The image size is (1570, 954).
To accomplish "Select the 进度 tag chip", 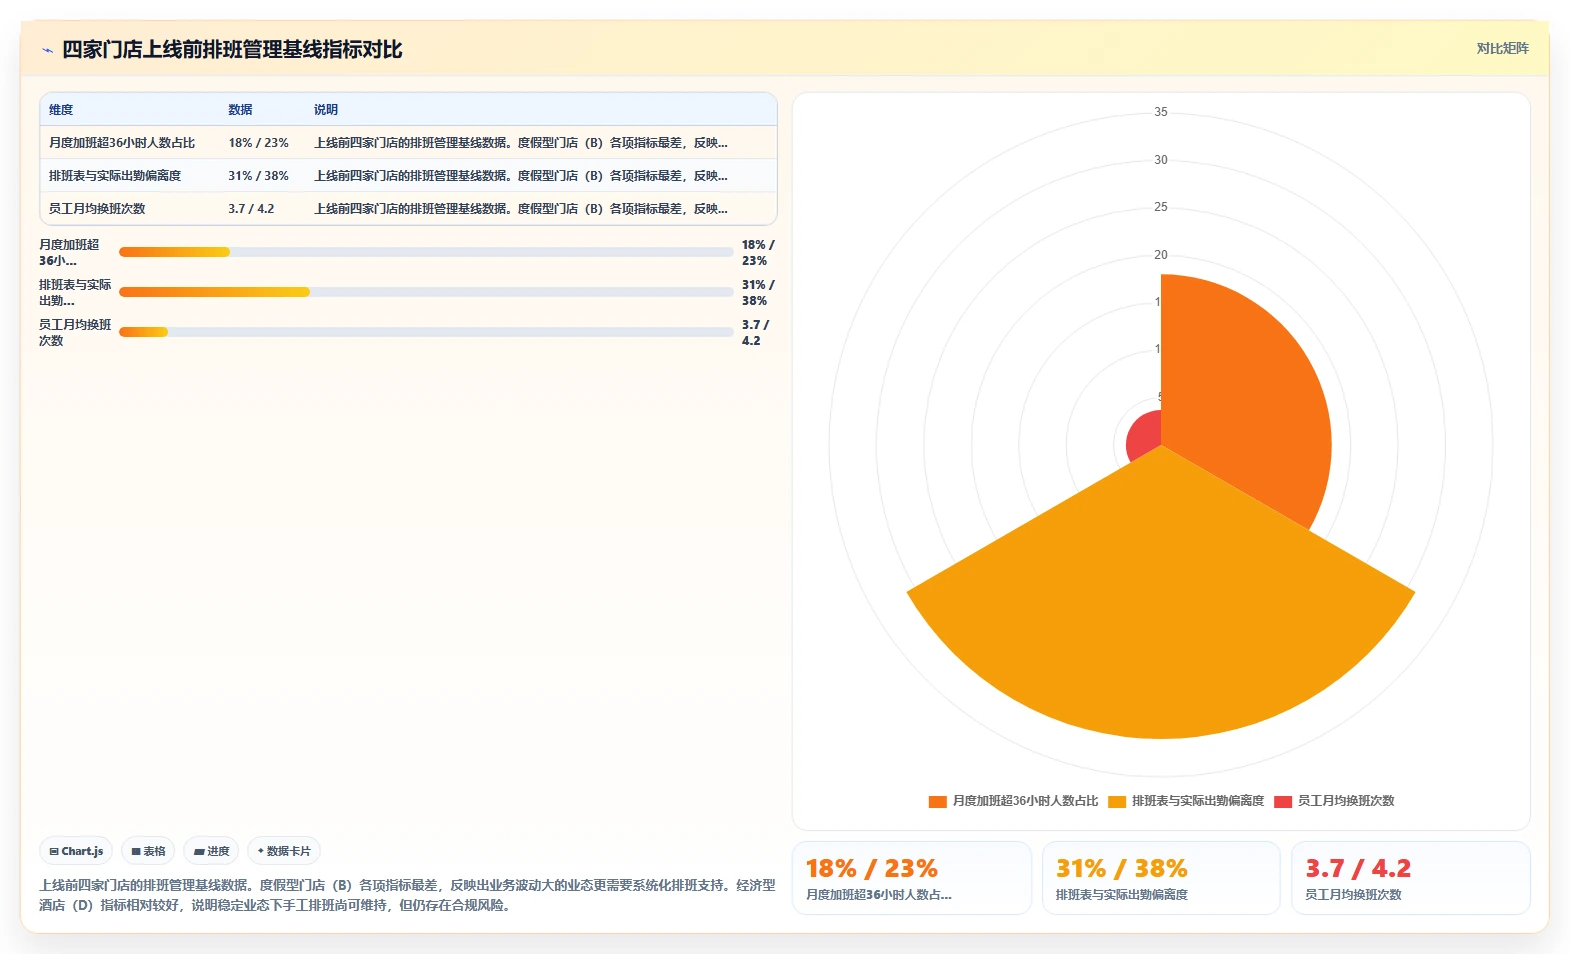I will coord(211,851).
